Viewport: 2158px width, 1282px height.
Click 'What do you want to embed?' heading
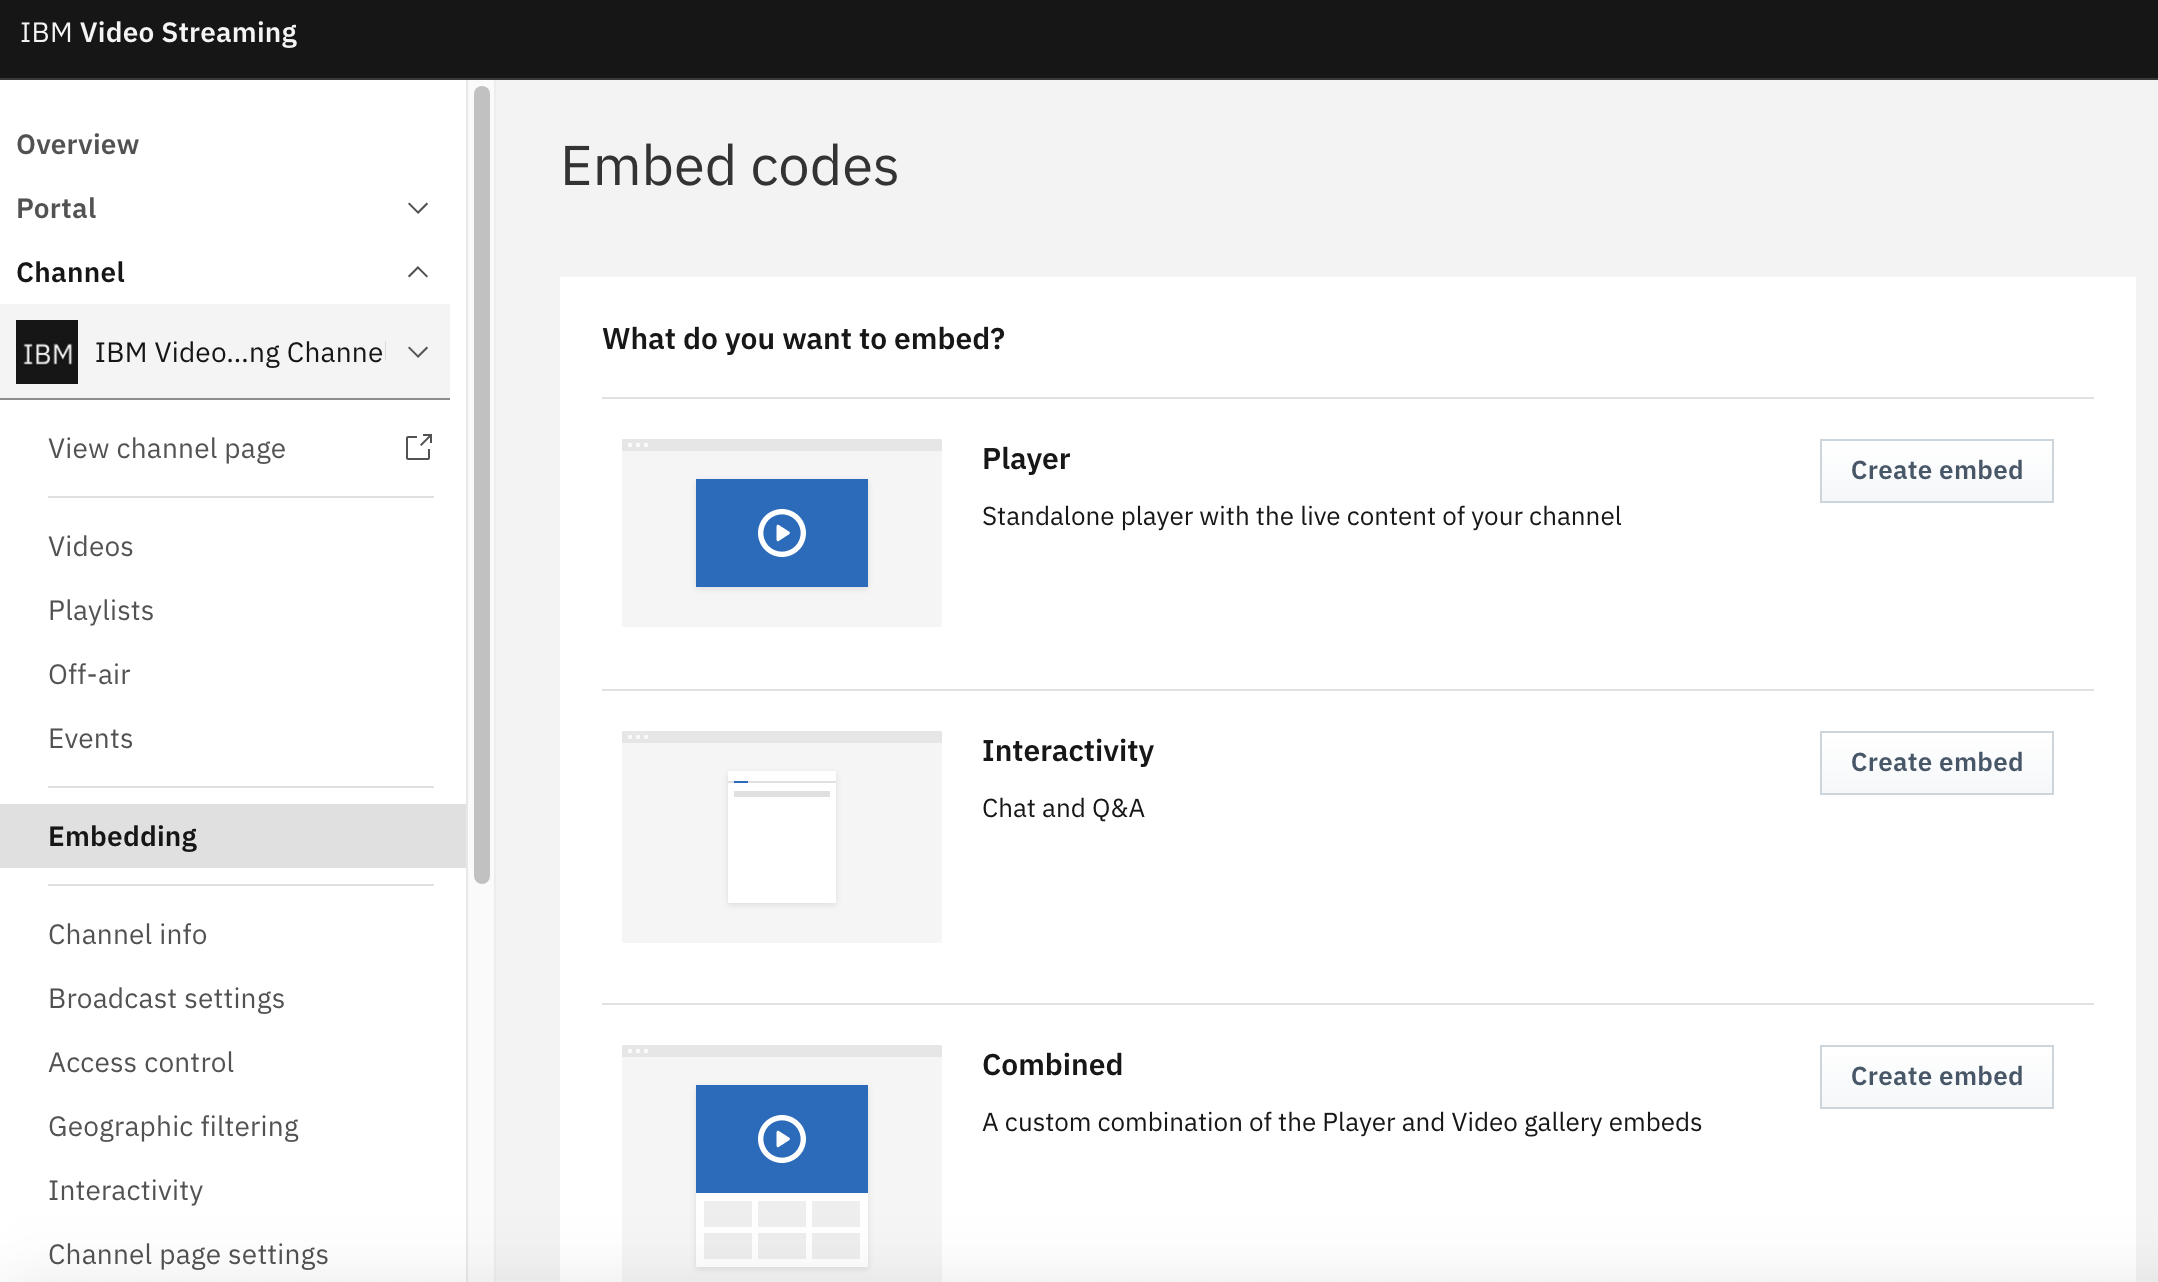803,339
